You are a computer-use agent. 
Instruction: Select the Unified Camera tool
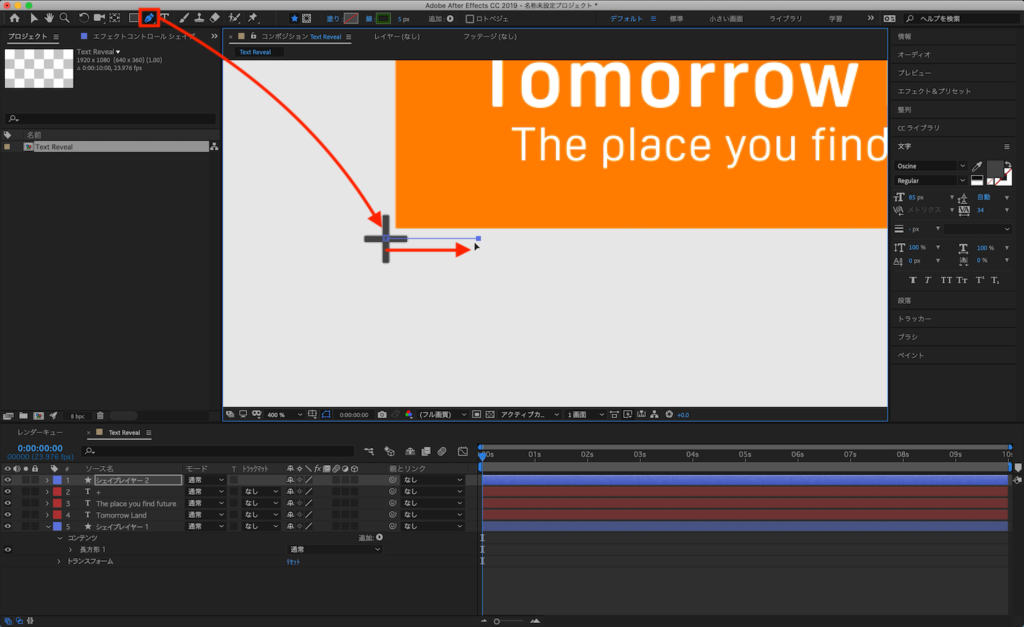click(x=99, y=18)
